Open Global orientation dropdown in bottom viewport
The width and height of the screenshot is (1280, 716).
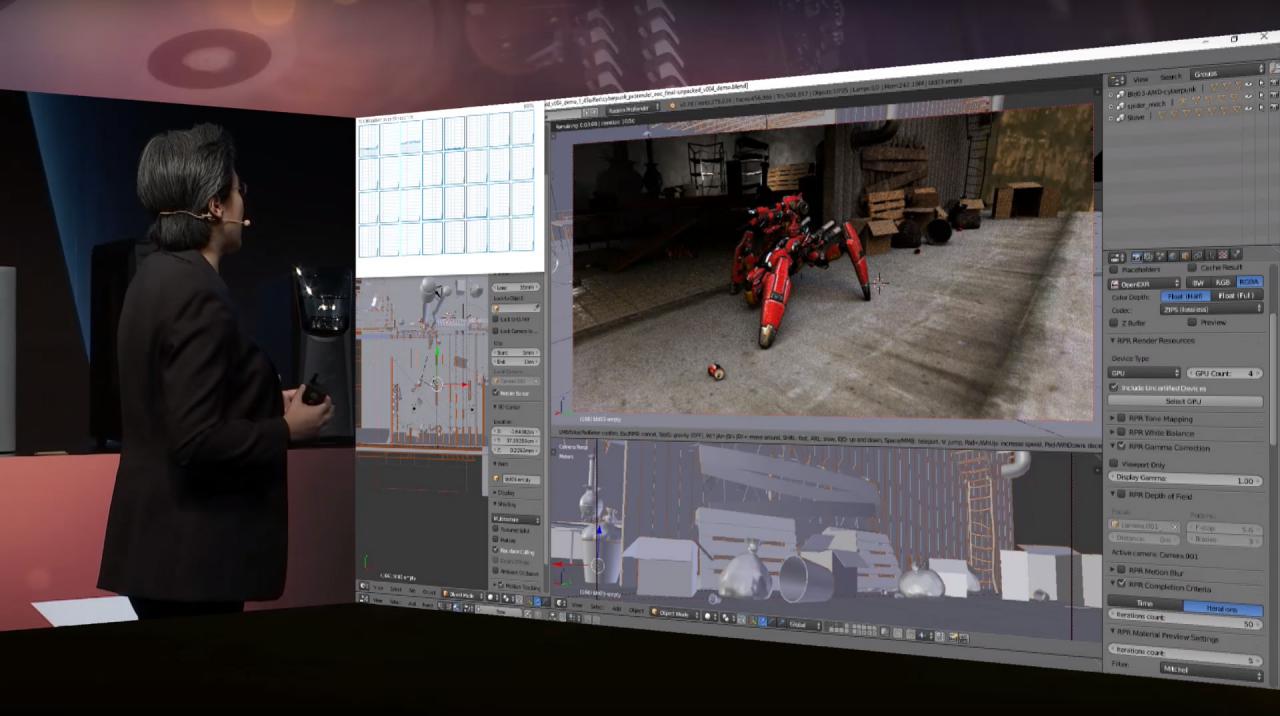coord(805,625)
